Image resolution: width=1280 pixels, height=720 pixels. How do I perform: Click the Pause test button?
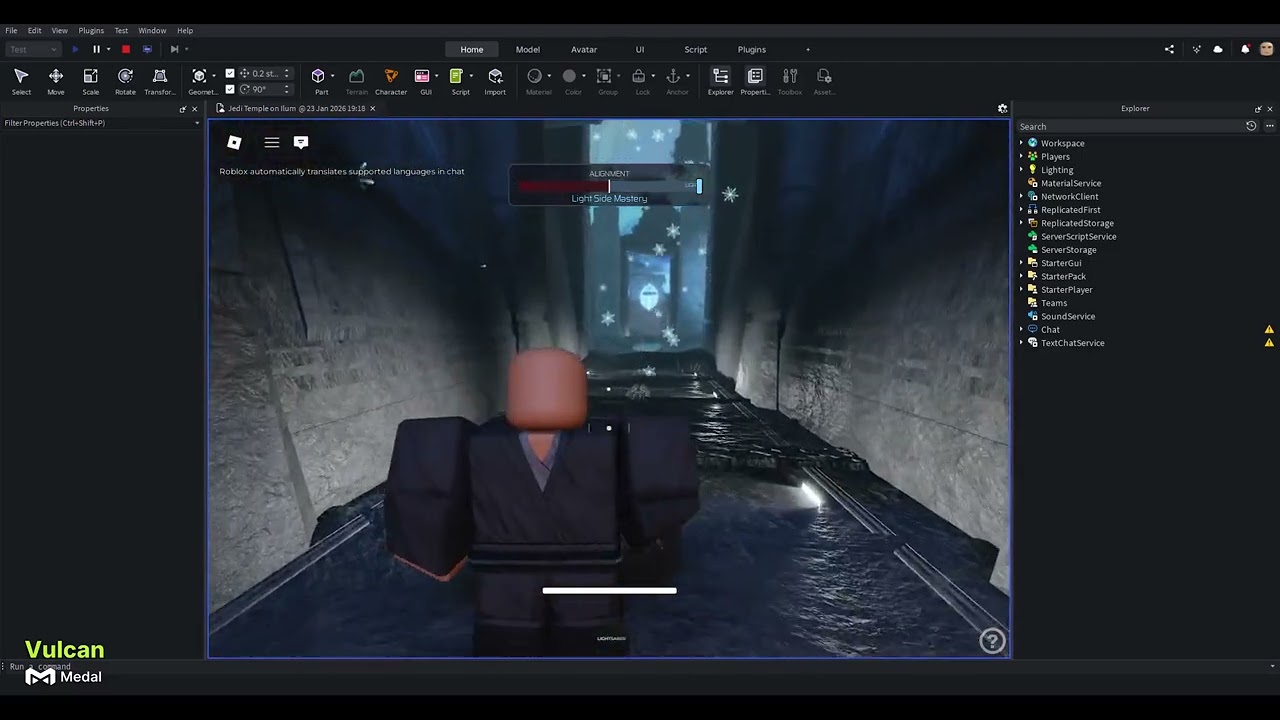pyautogui.click(x=96, y=49)
